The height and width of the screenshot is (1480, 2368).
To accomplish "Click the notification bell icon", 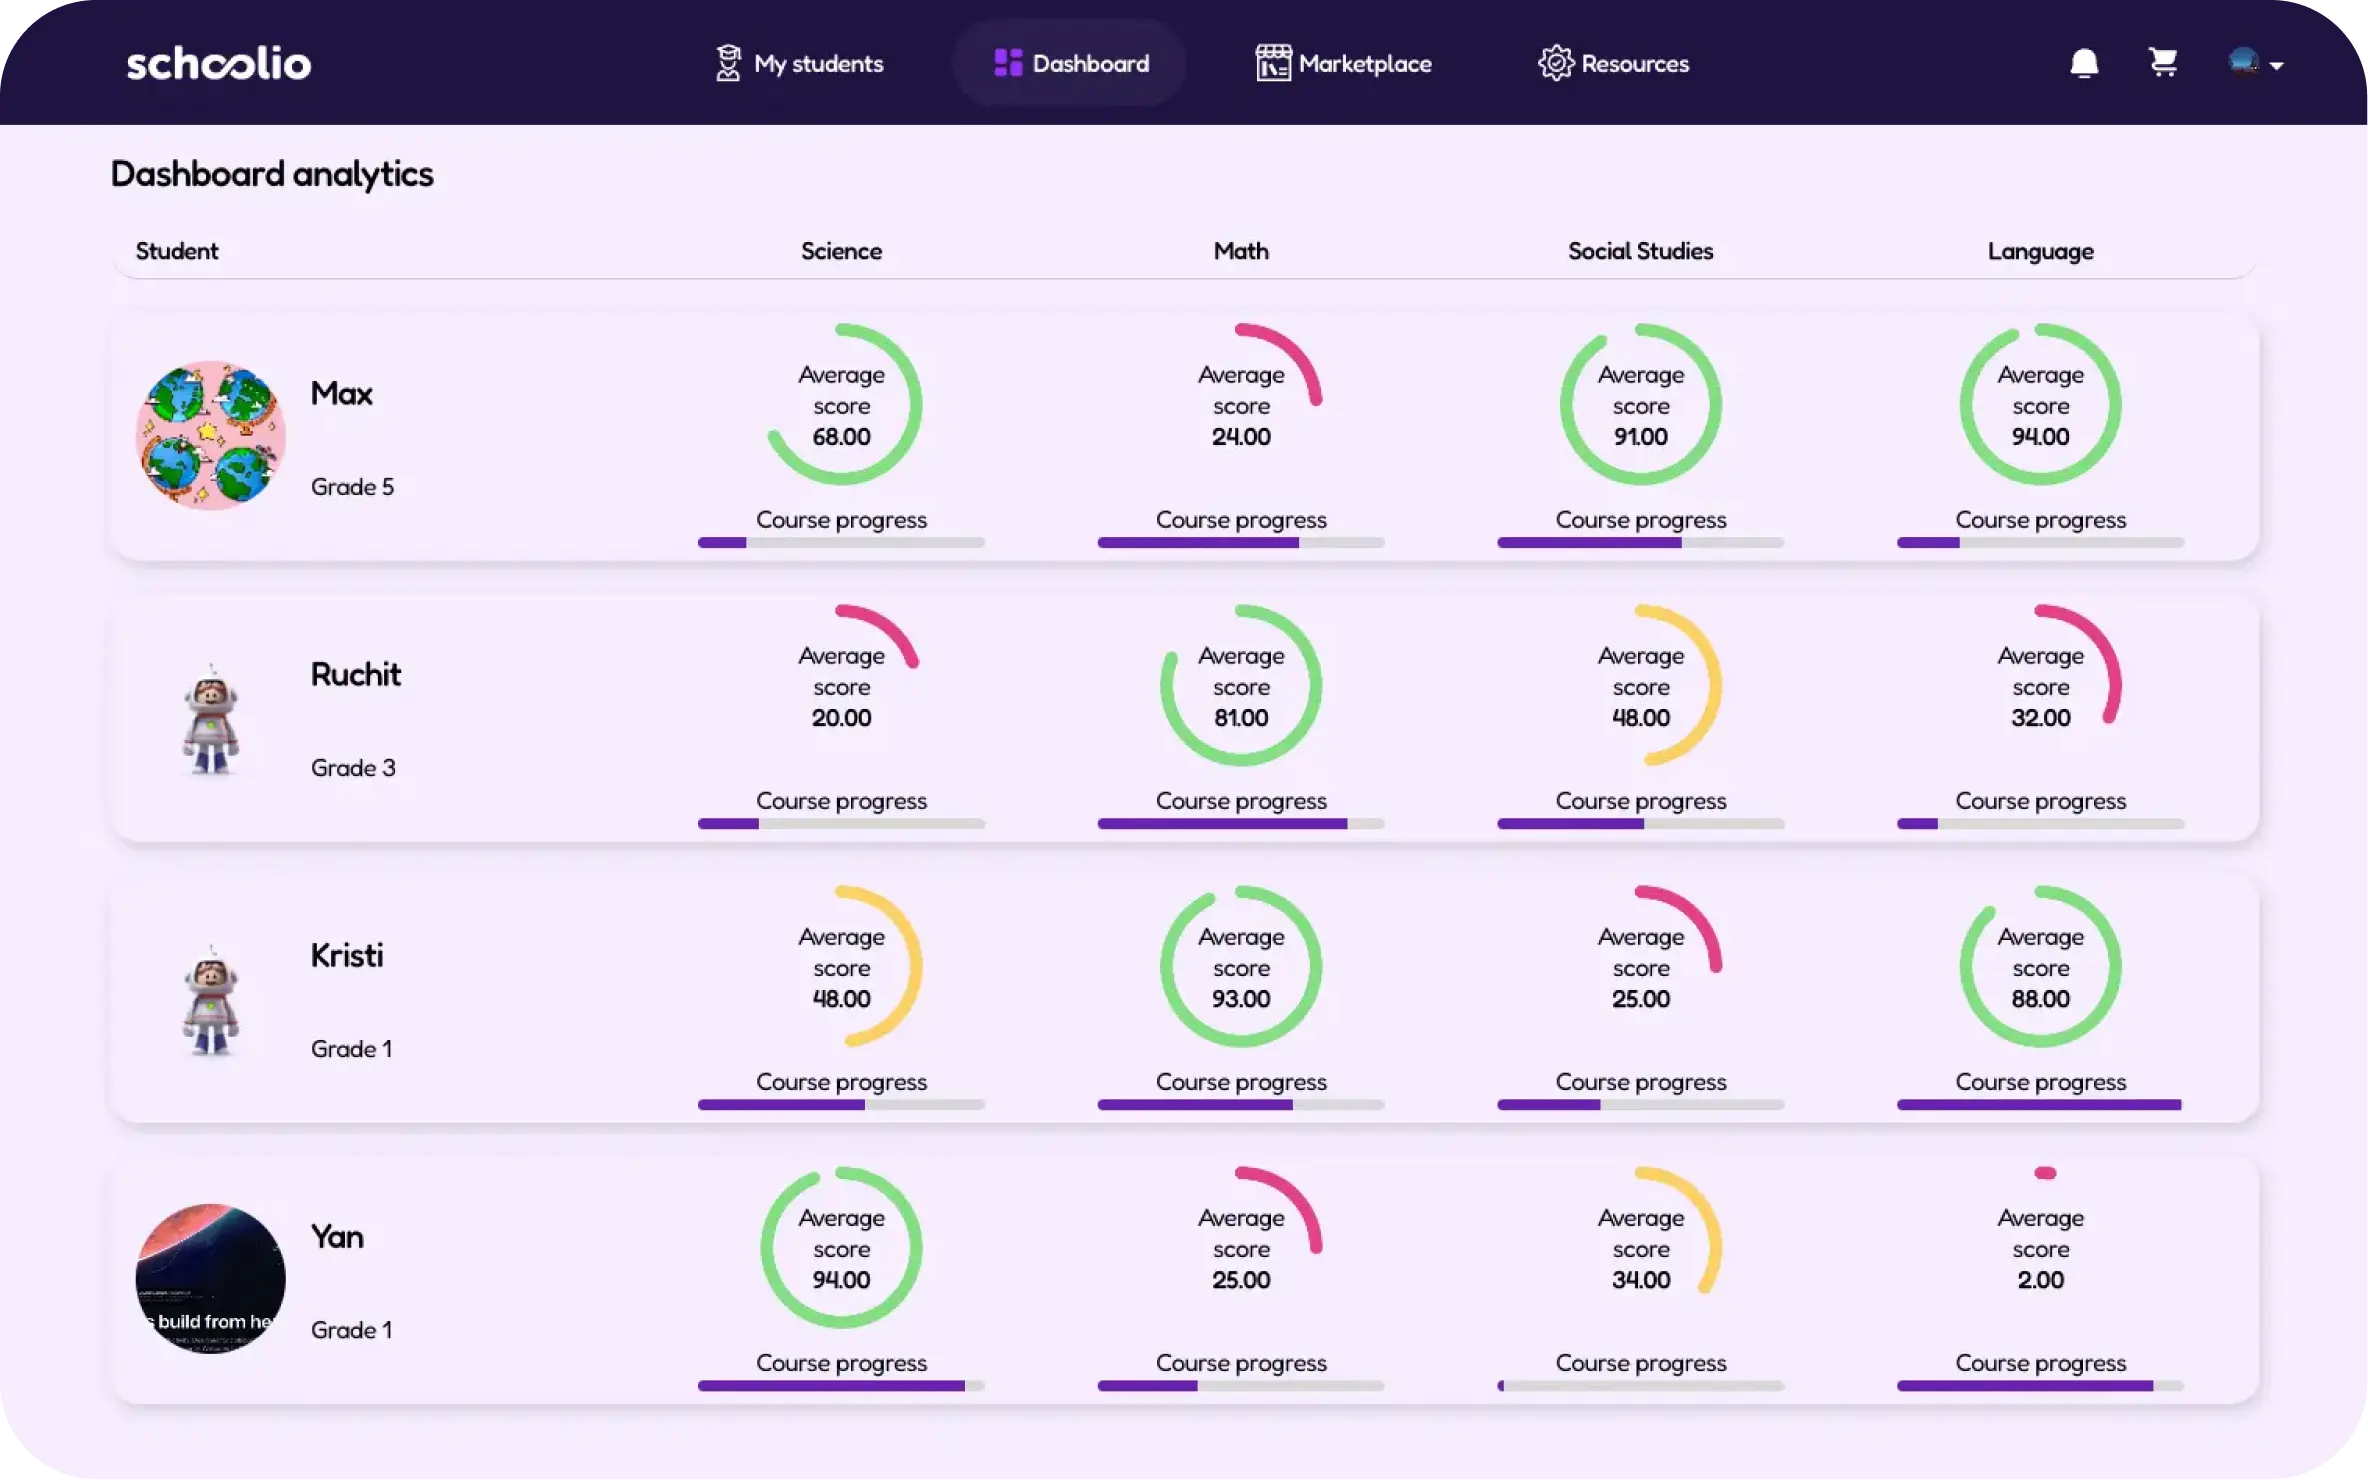I will point(2084,63).
